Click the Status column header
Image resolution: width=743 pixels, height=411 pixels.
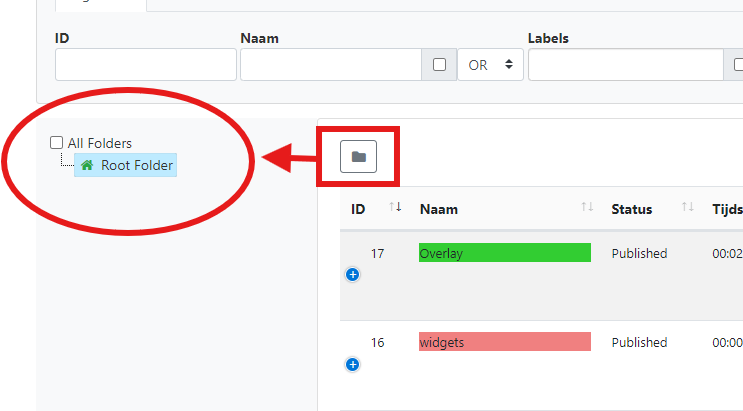[x=631, y=209]
